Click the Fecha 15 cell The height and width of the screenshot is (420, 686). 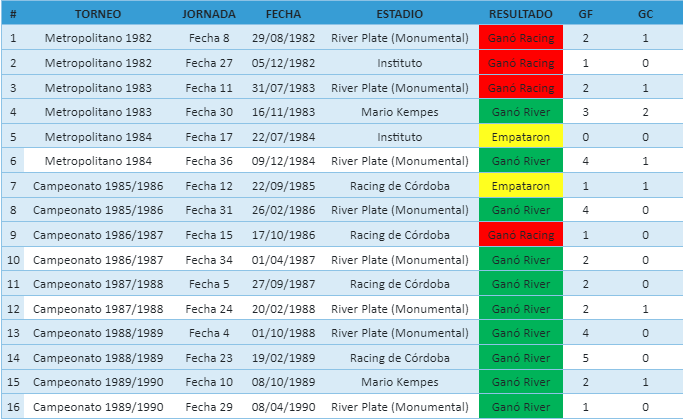click(x=209, y=235)
